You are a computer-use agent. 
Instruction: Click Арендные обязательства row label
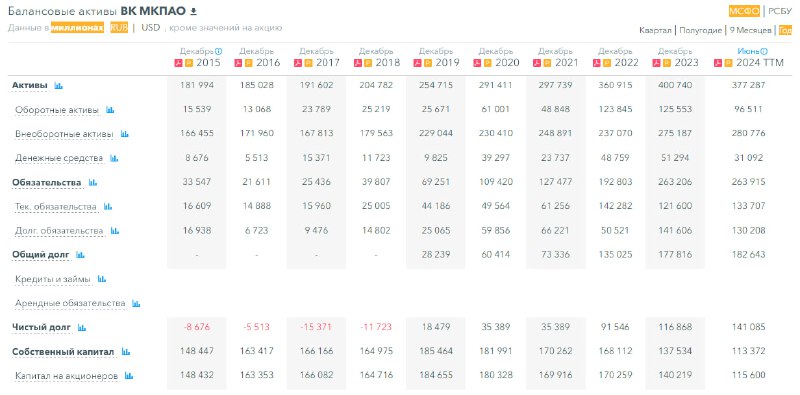(x=70, y=303)
